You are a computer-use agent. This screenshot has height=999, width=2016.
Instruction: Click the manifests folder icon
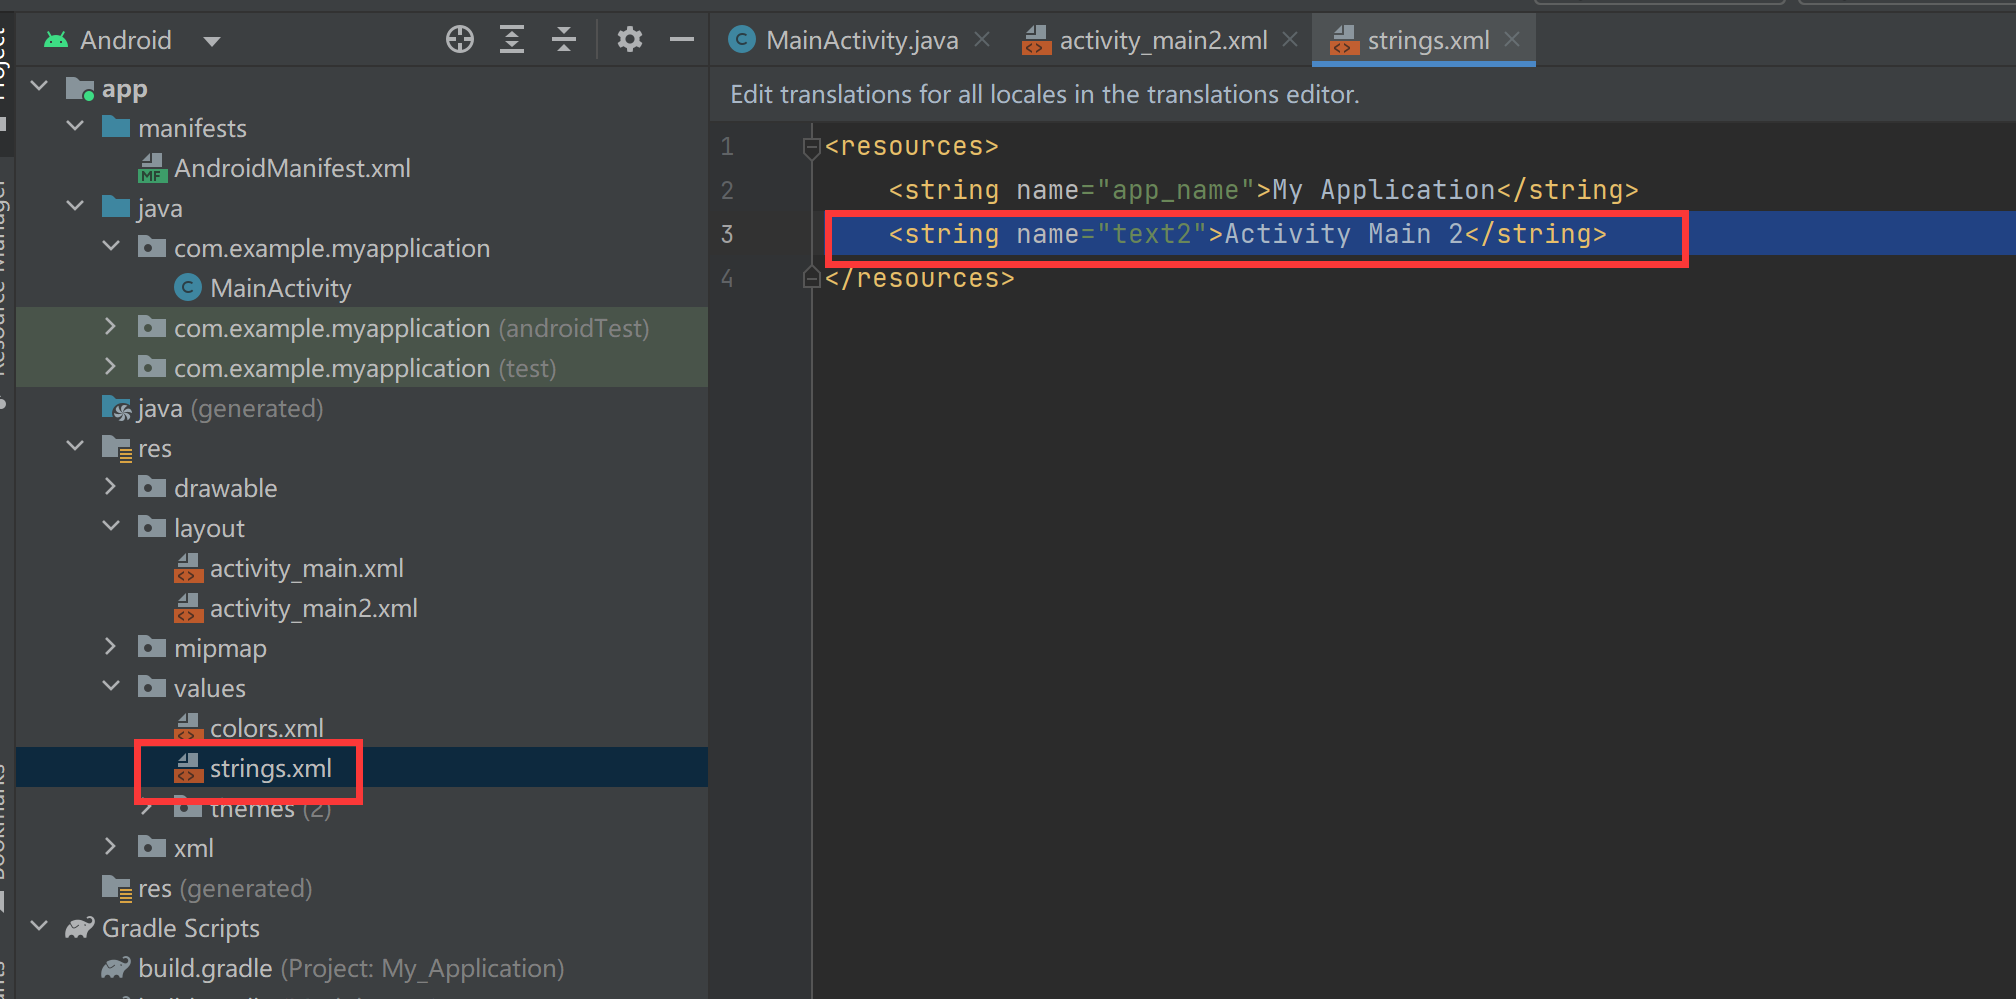coord(116,127)
